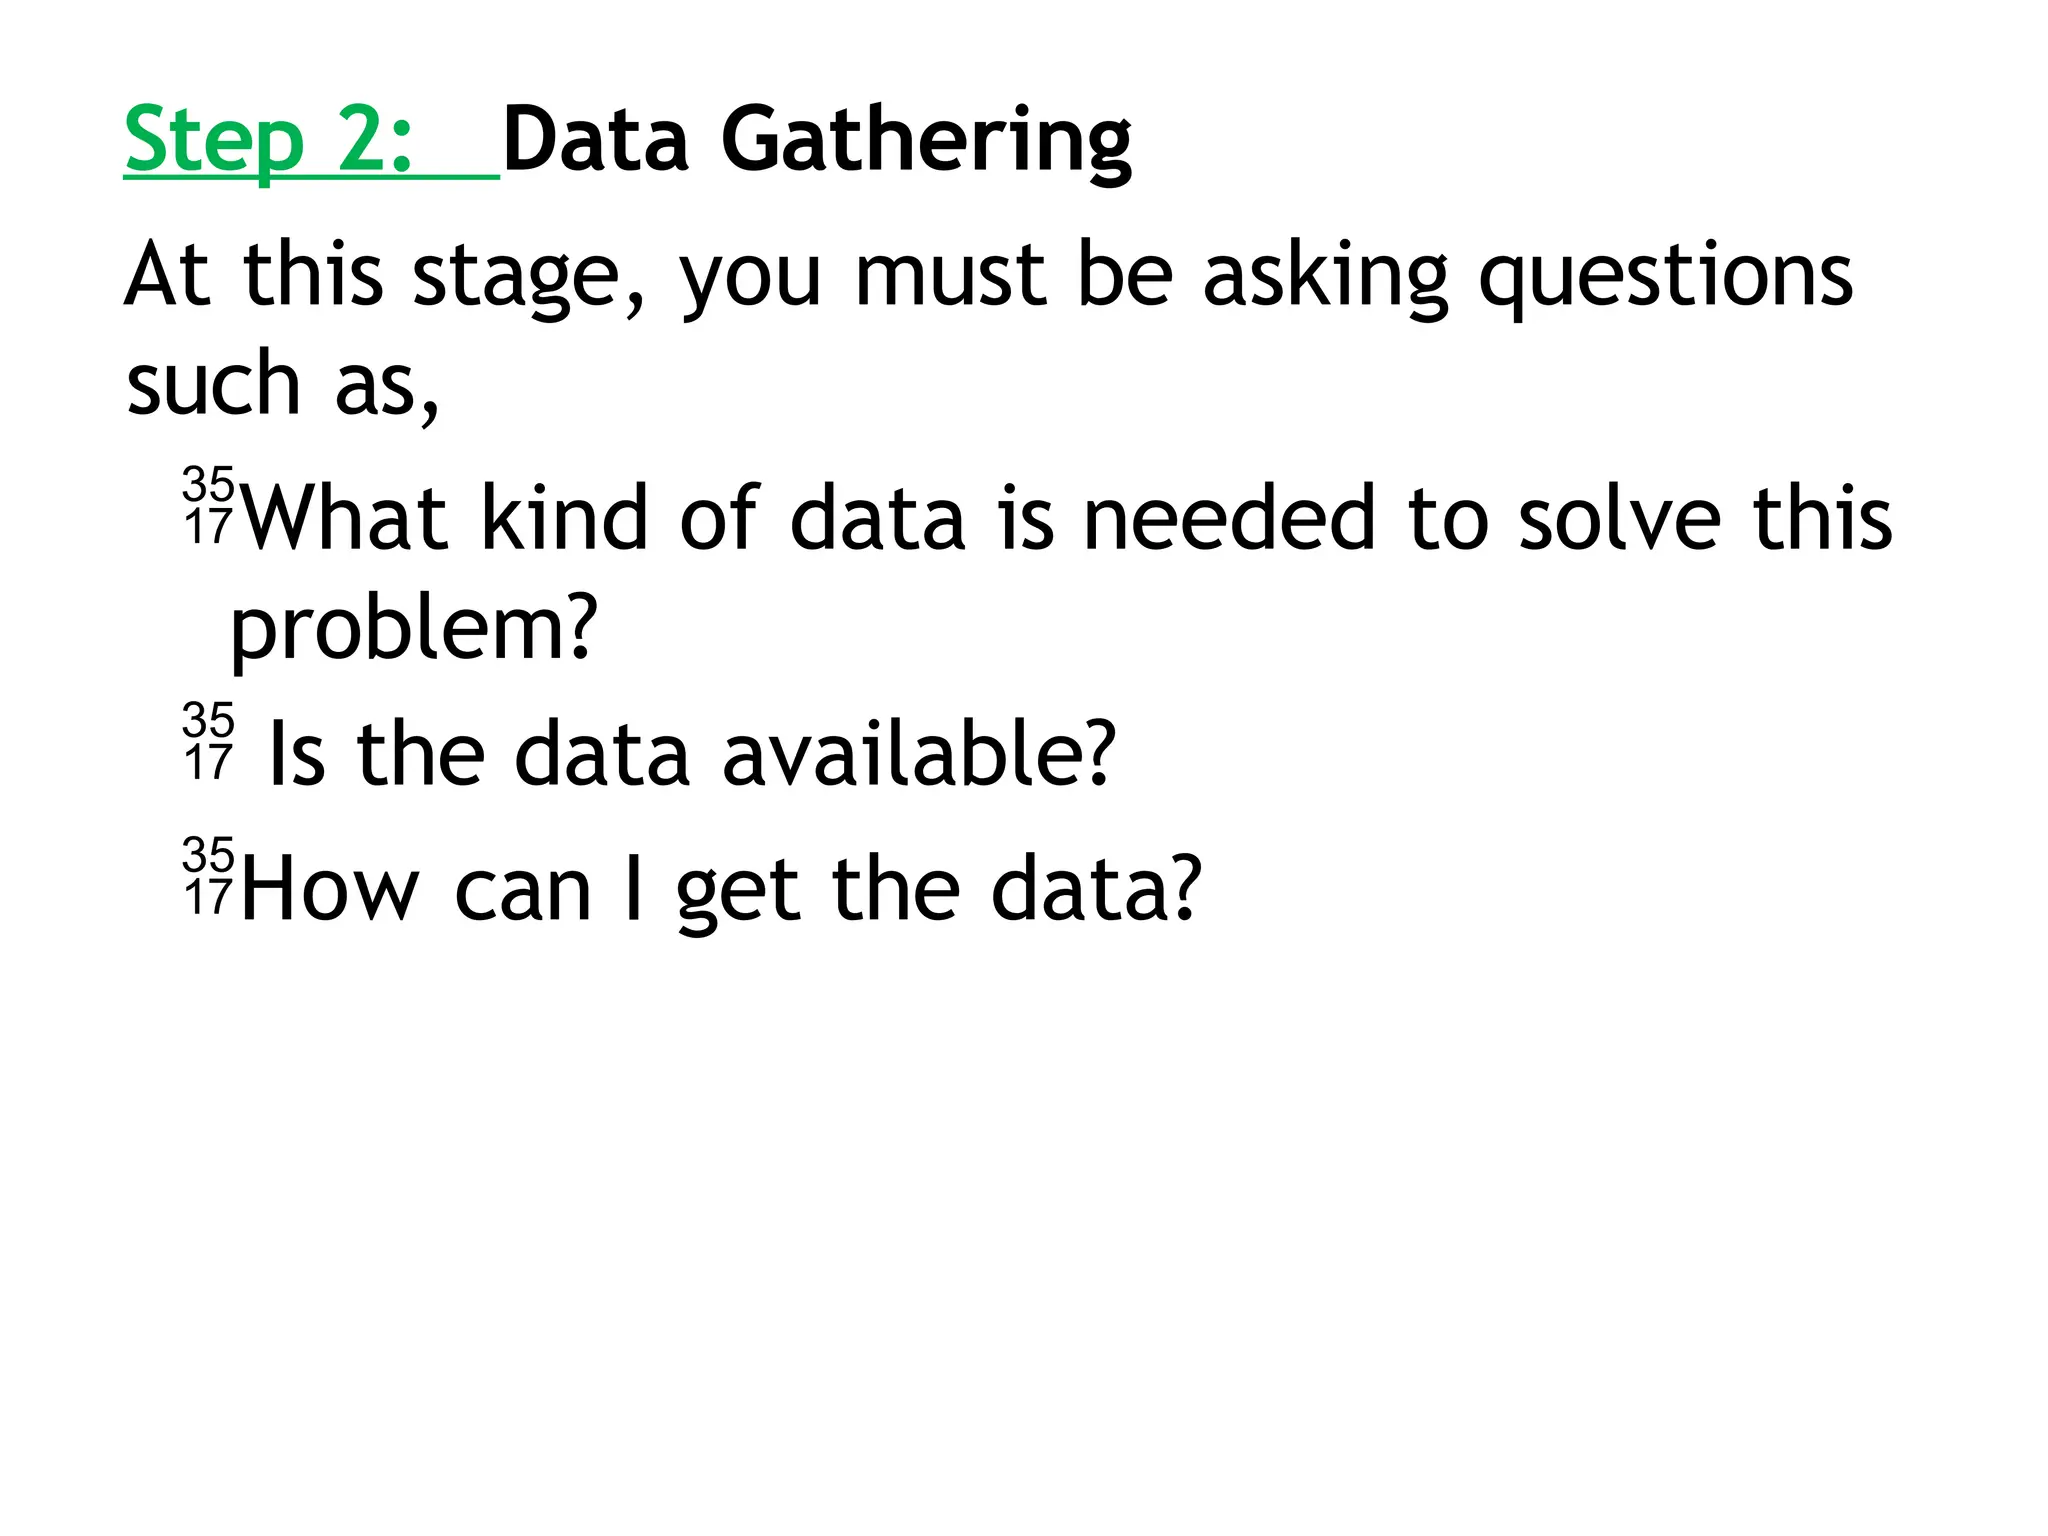Click the "Is the data available?" bullet text
Viewport: 2048px width, 1536px height.
[x=692, y=753]
